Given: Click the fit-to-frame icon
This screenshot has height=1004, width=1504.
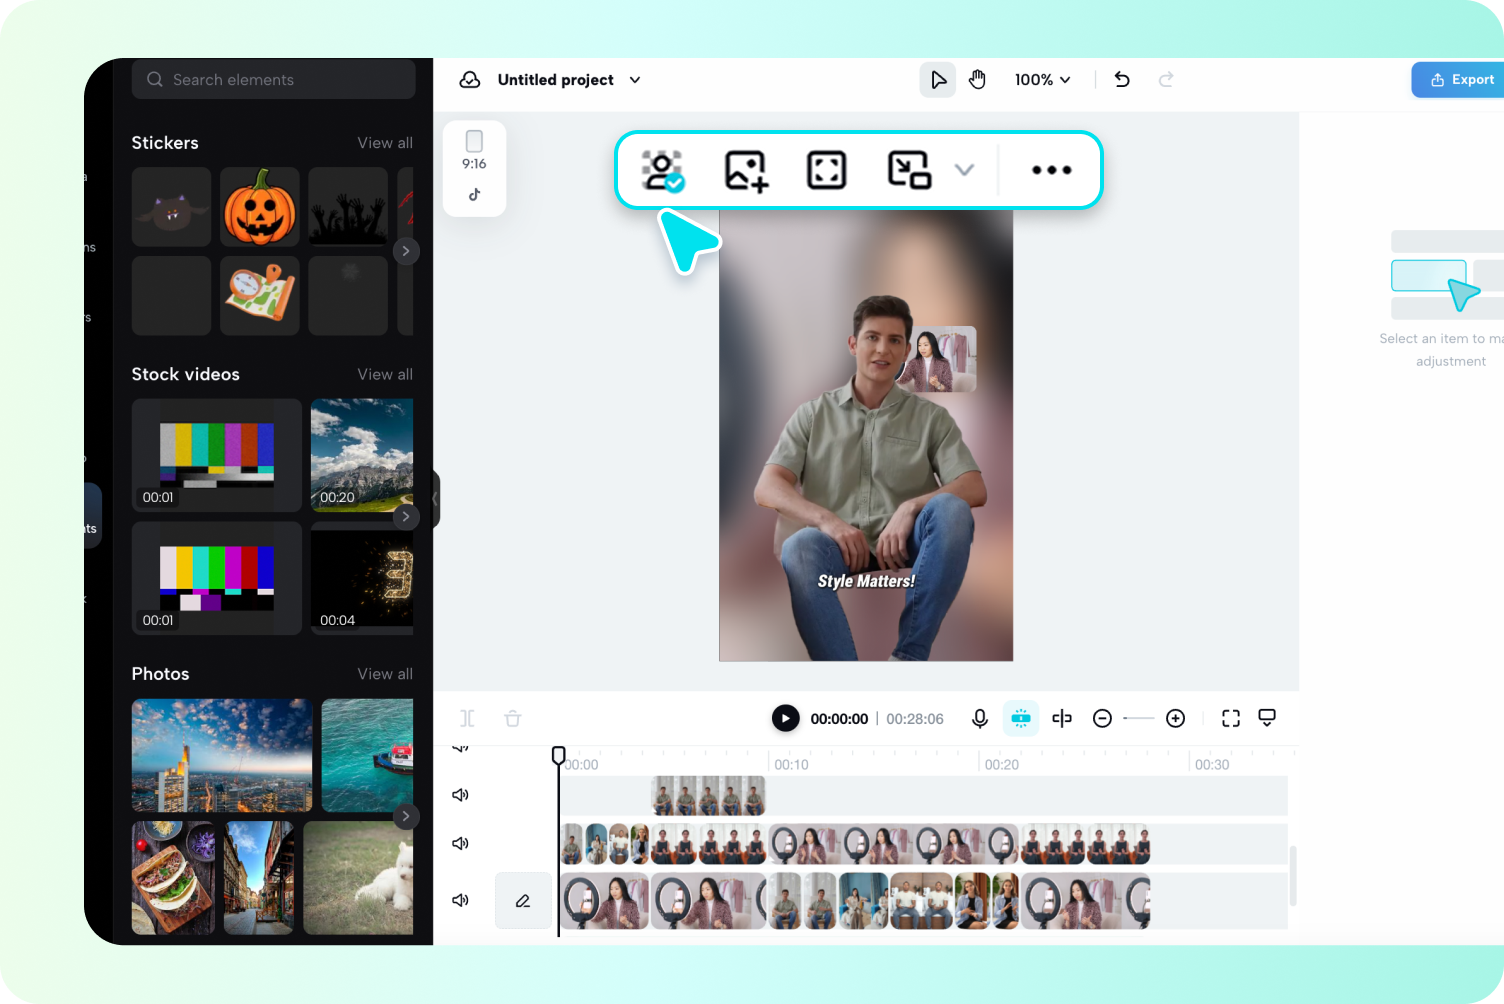Looking at the screenshot, I should [827, 170].
